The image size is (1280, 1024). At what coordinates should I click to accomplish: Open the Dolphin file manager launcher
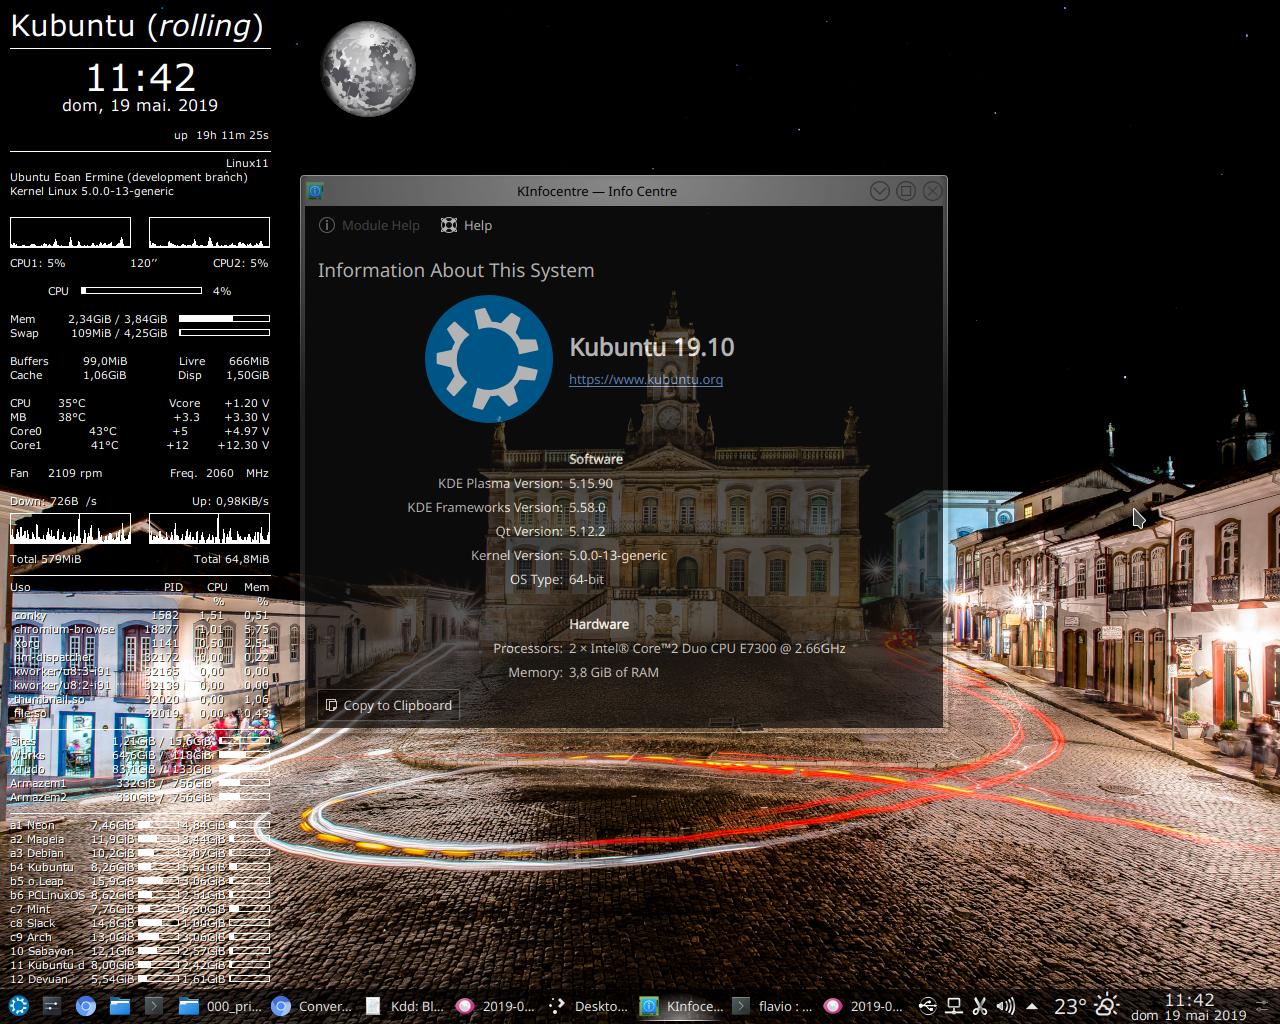tap(120, 1006)
